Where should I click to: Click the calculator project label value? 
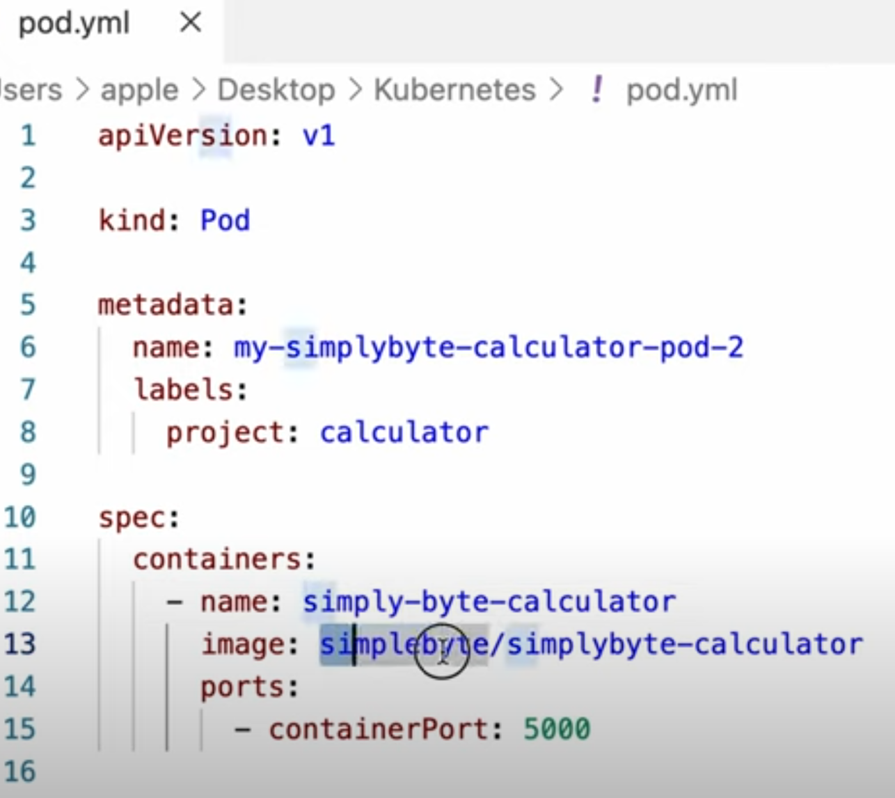pyautogui.click(x=404, y=432)
